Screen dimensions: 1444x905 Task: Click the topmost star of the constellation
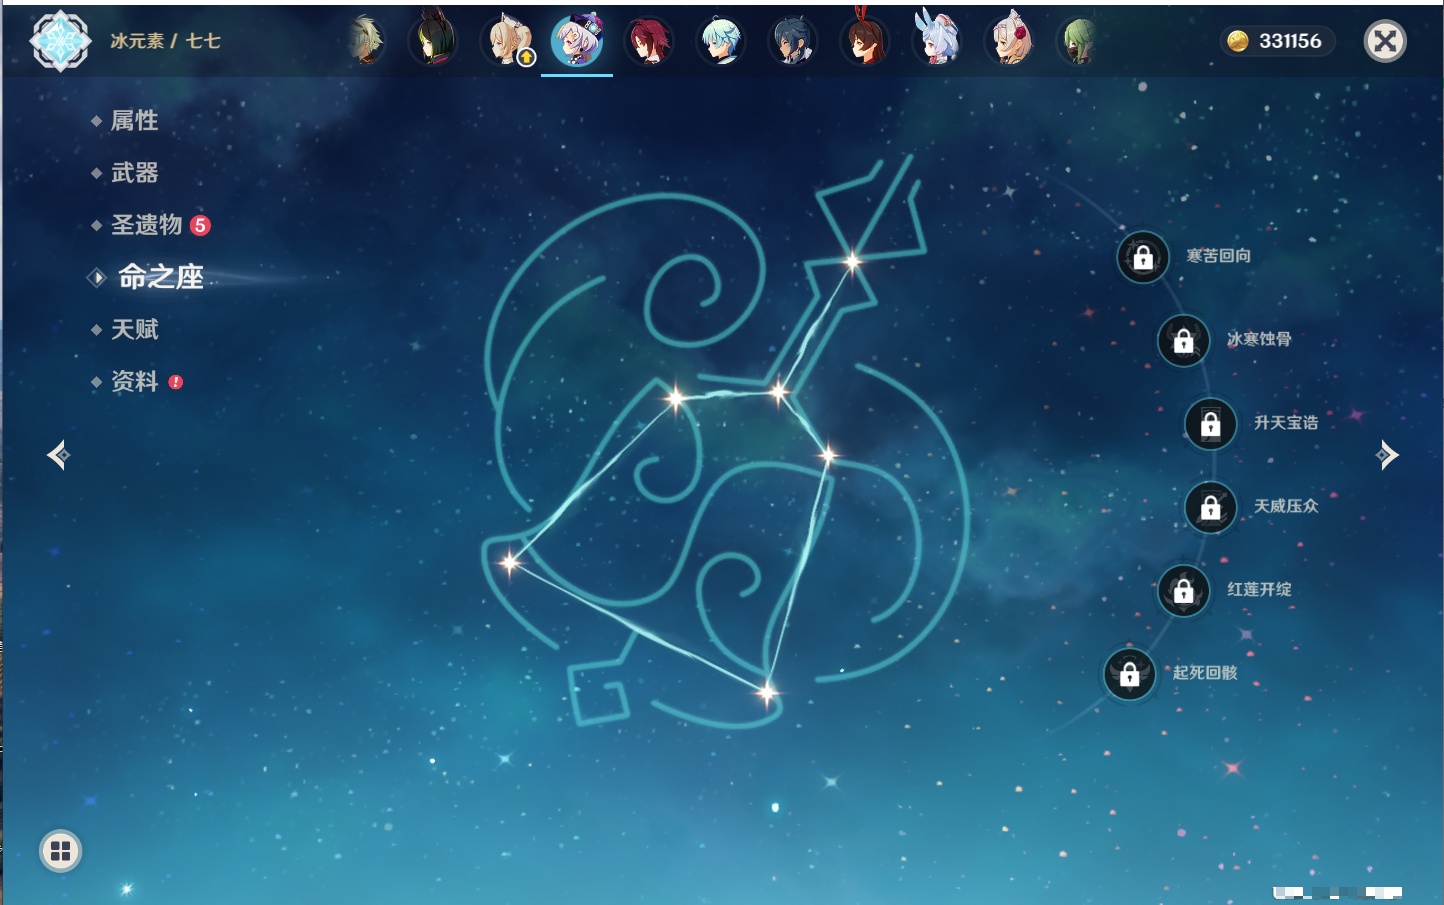pyautogui.click(x=852, y=262)
